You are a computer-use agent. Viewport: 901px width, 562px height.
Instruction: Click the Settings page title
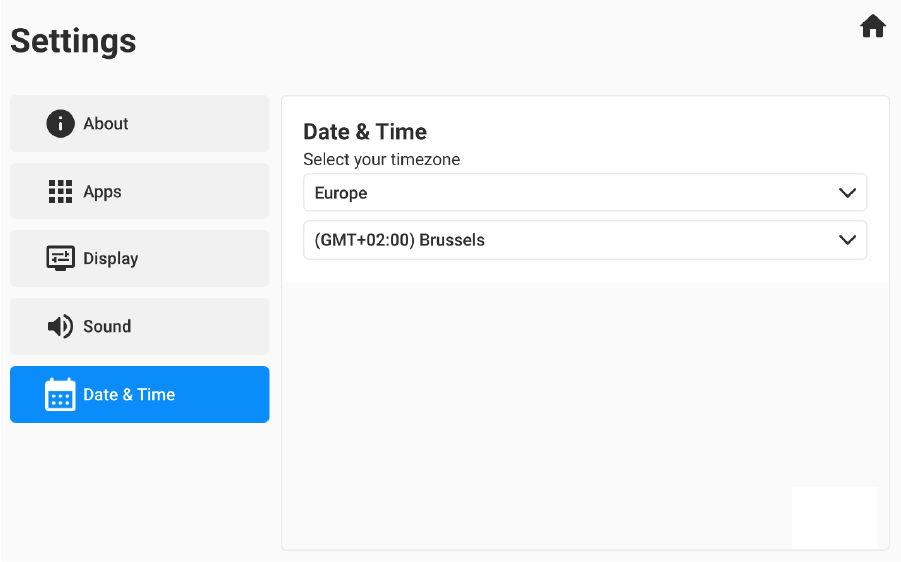[x=73, y=42]
